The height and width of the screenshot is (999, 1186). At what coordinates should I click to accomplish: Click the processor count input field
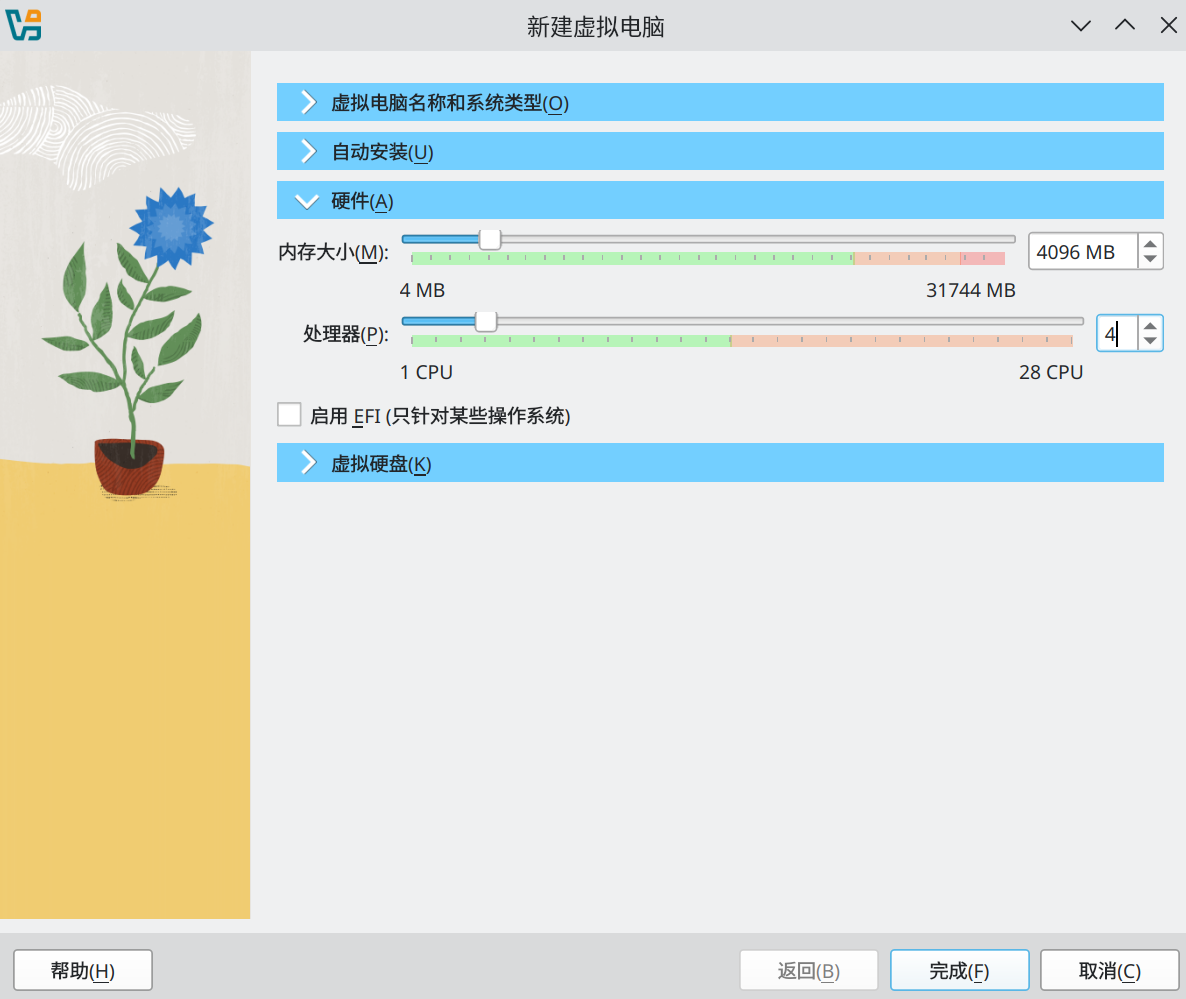(x=1117, y=334)
